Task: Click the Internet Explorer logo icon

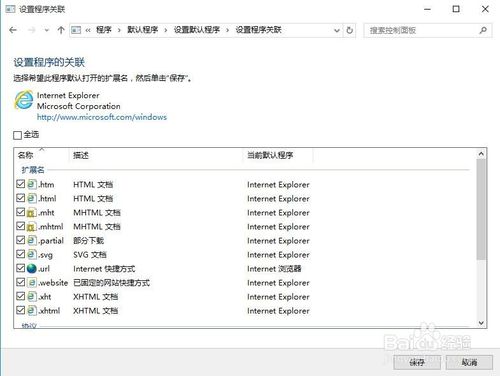Action: coord(24,100)
